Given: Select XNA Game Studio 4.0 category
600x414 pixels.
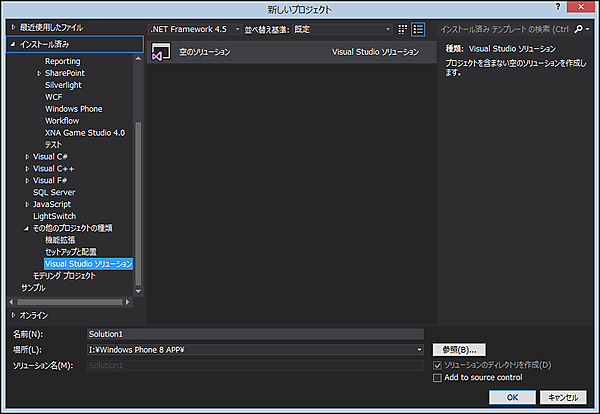Looking at the screenshot, I should point(86,133).
